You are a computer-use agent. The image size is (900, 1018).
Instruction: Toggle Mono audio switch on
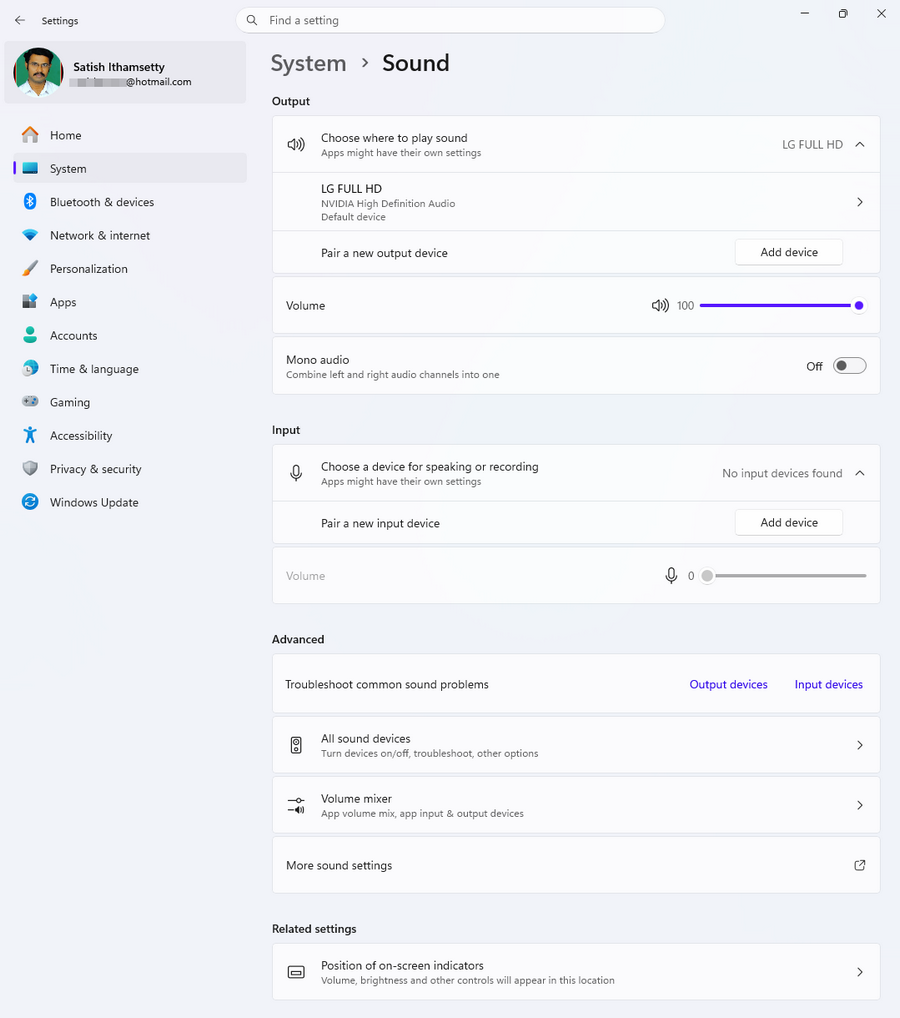[849, 366]
